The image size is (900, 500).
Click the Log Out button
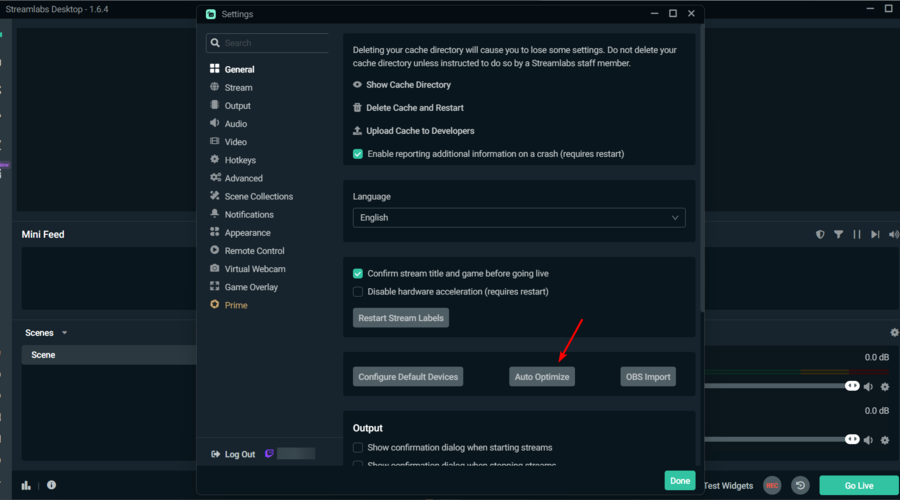pyautogui.click(x=233, y=454)
